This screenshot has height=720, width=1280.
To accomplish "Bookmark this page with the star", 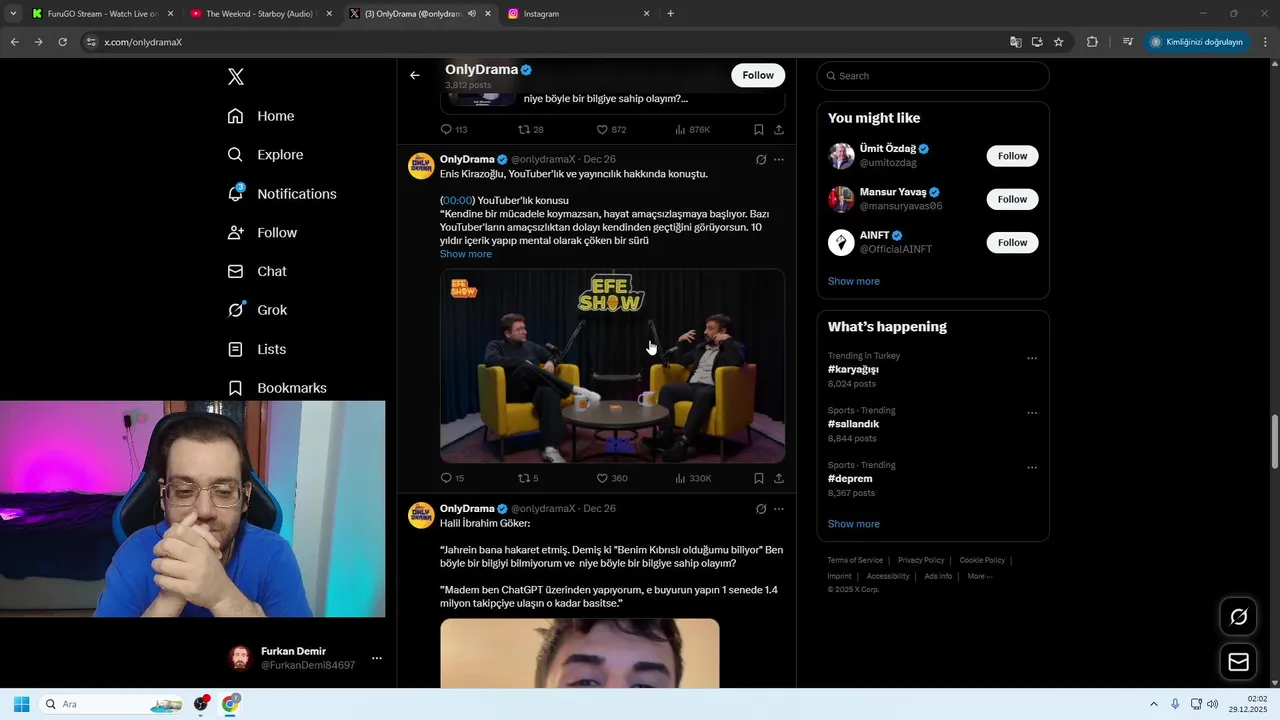I will click(x=1058, y=42).
